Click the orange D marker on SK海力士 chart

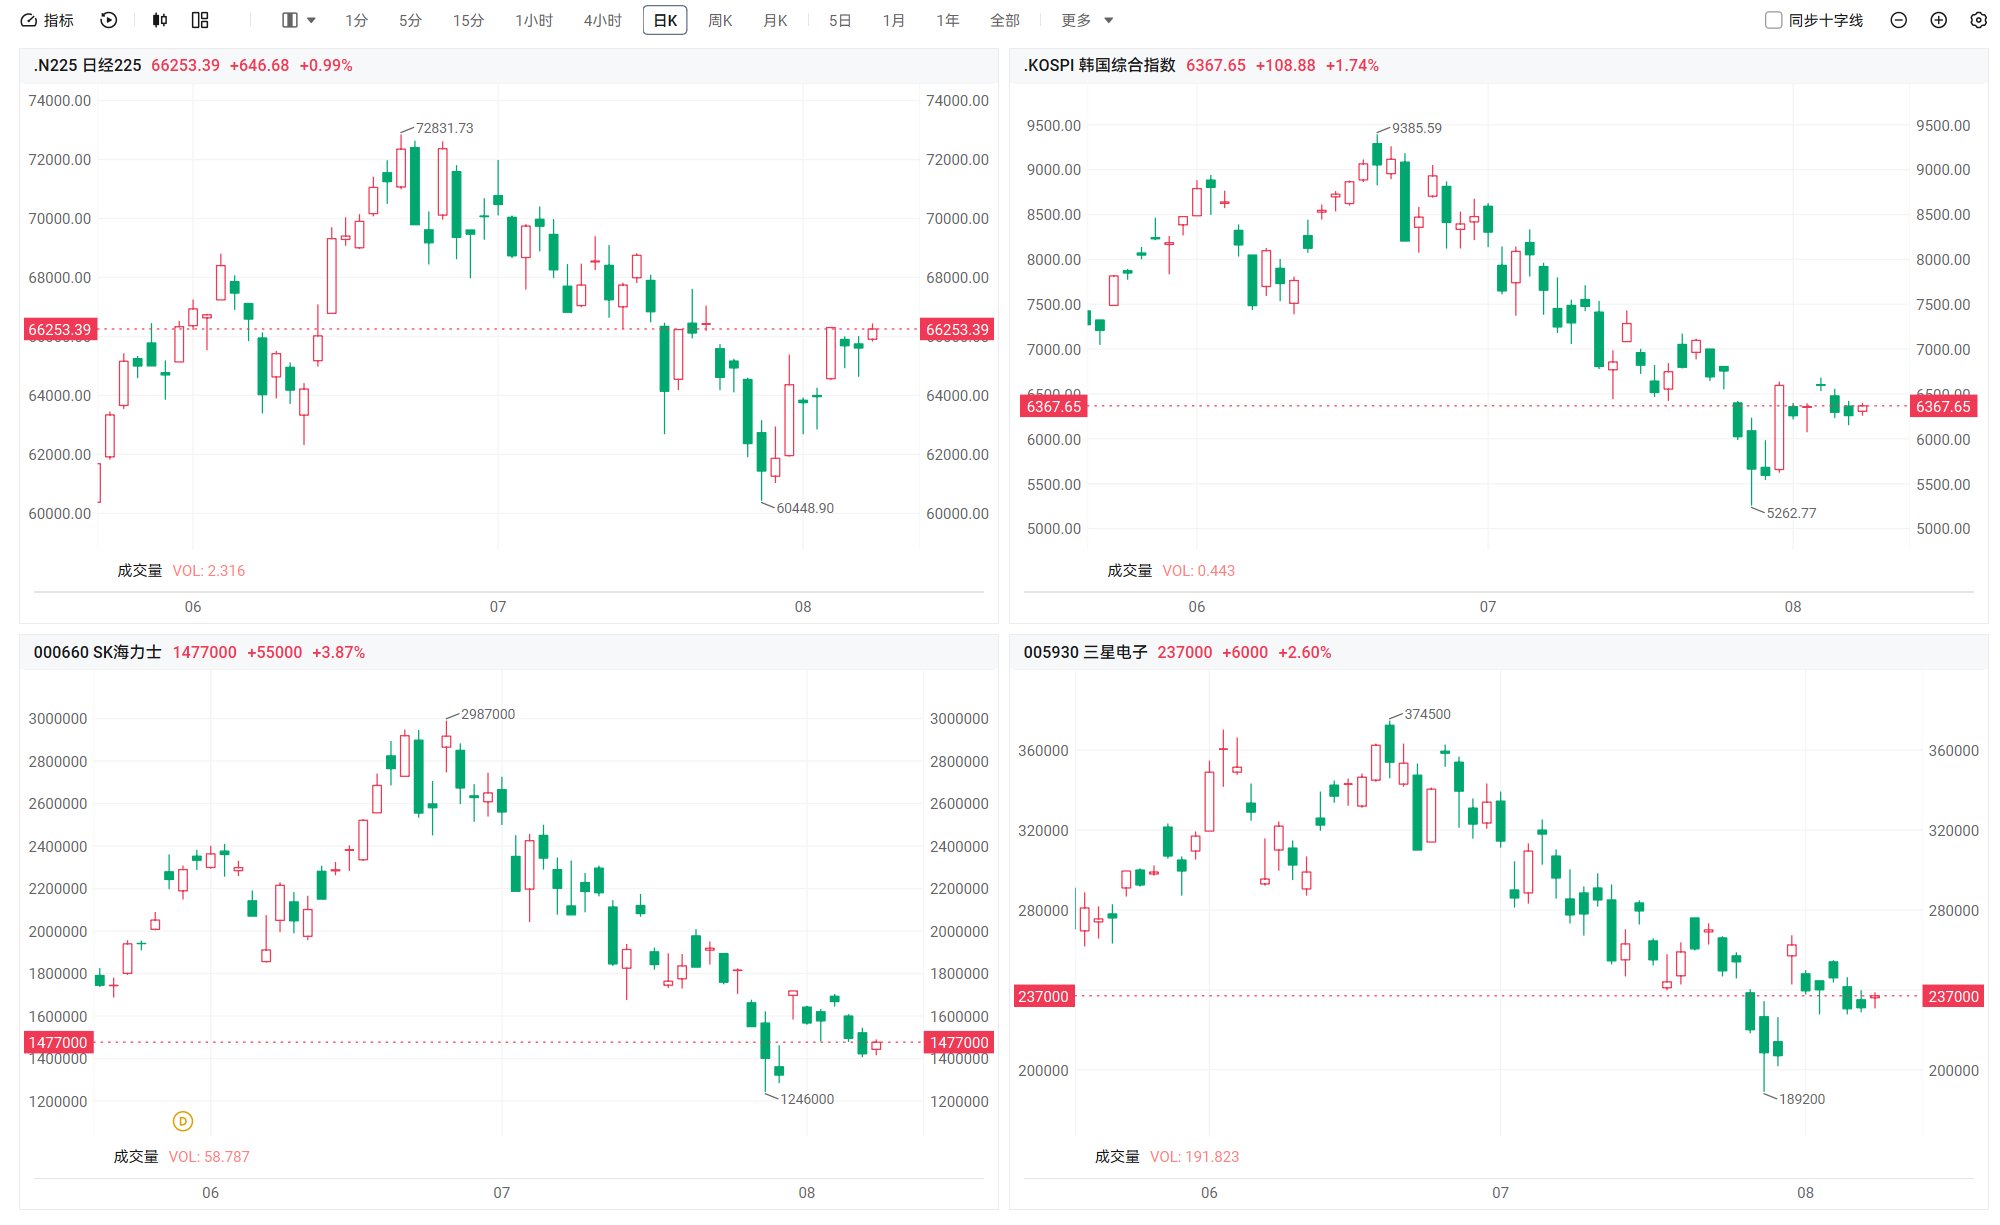pos(182,1121)
